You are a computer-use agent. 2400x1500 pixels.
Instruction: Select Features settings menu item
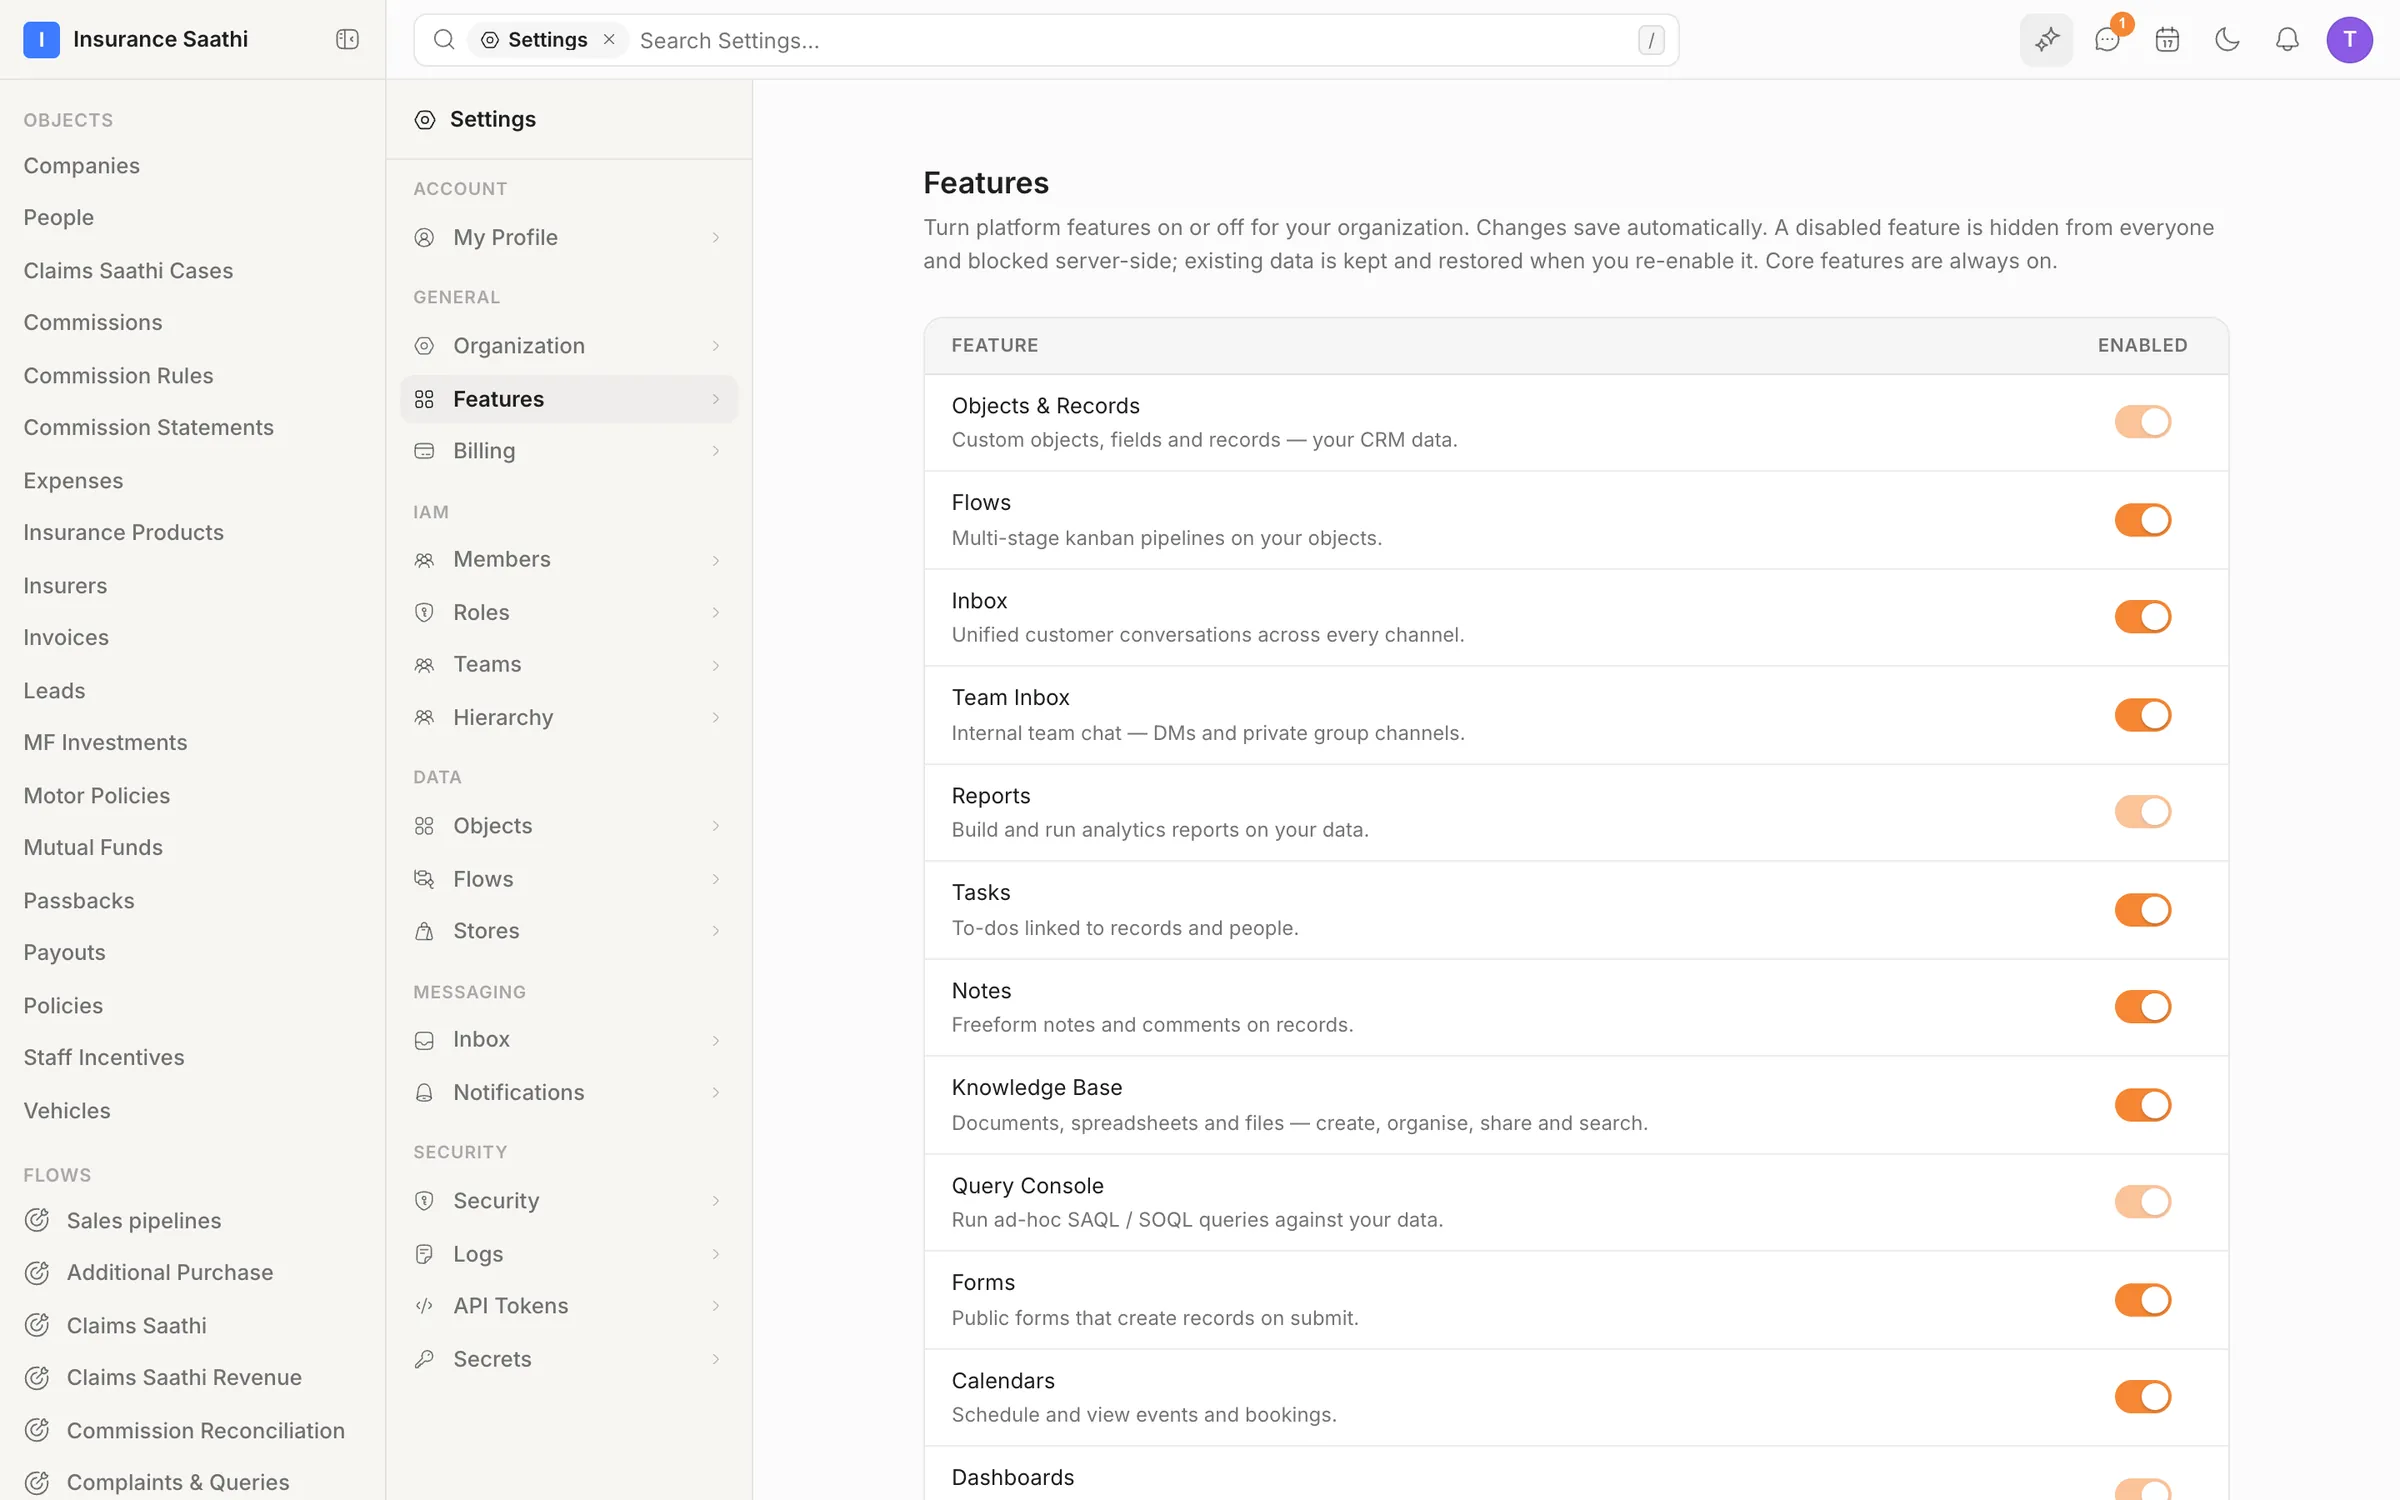pyautogui.click(x=568, y=399)
